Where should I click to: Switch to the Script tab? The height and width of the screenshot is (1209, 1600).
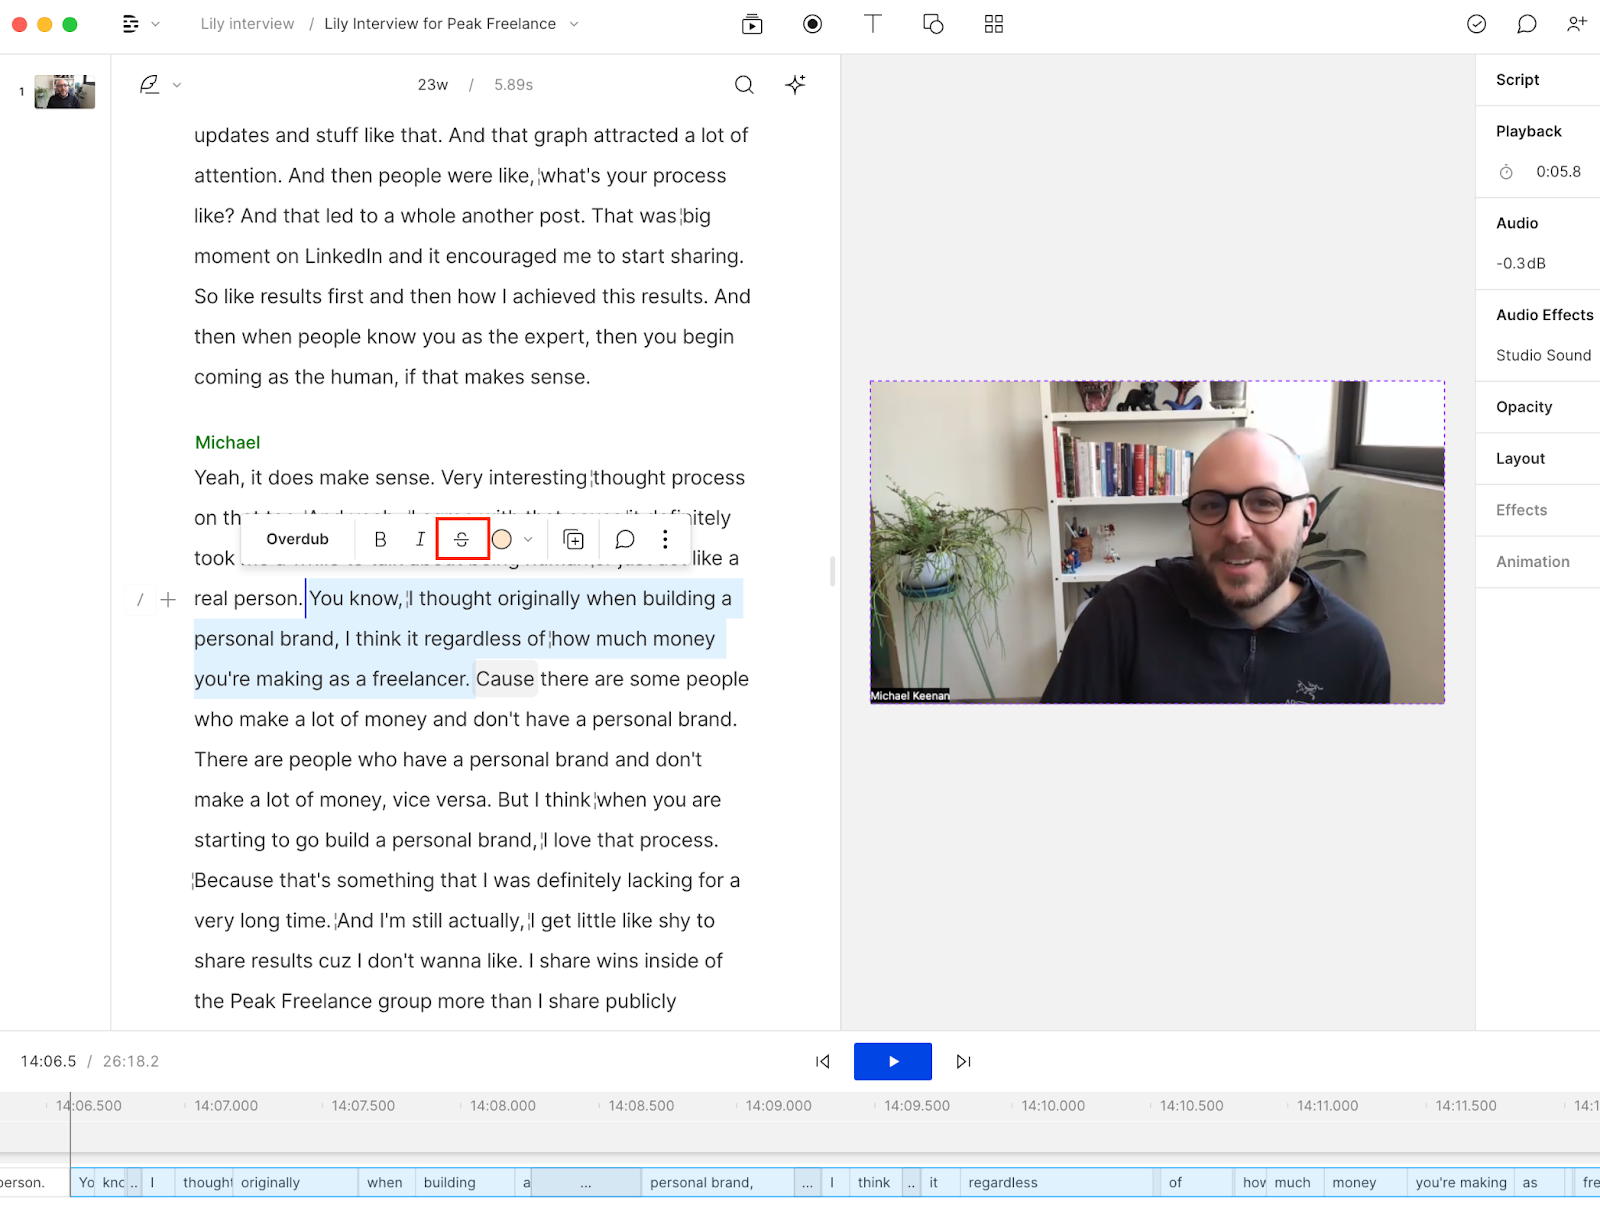[1516, 79]
